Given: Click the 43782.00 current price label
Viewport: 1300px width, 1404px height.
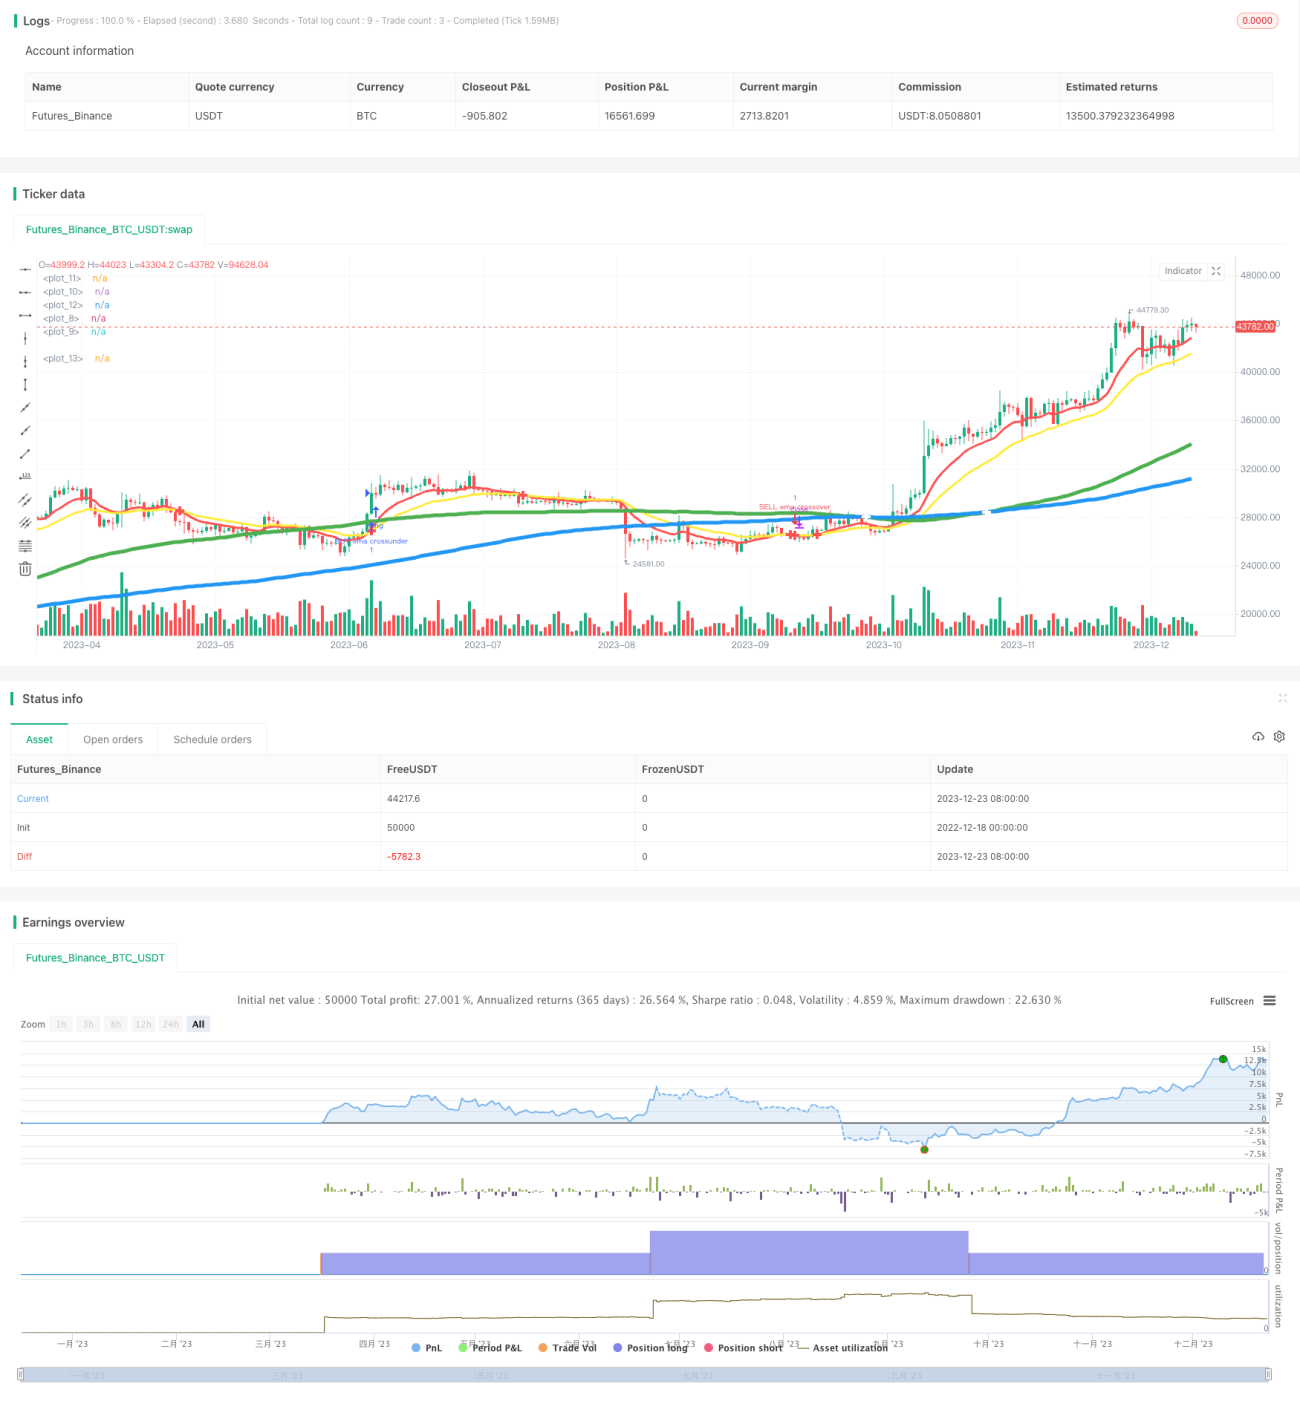Looking at the screenshot, I should 1255,326.
